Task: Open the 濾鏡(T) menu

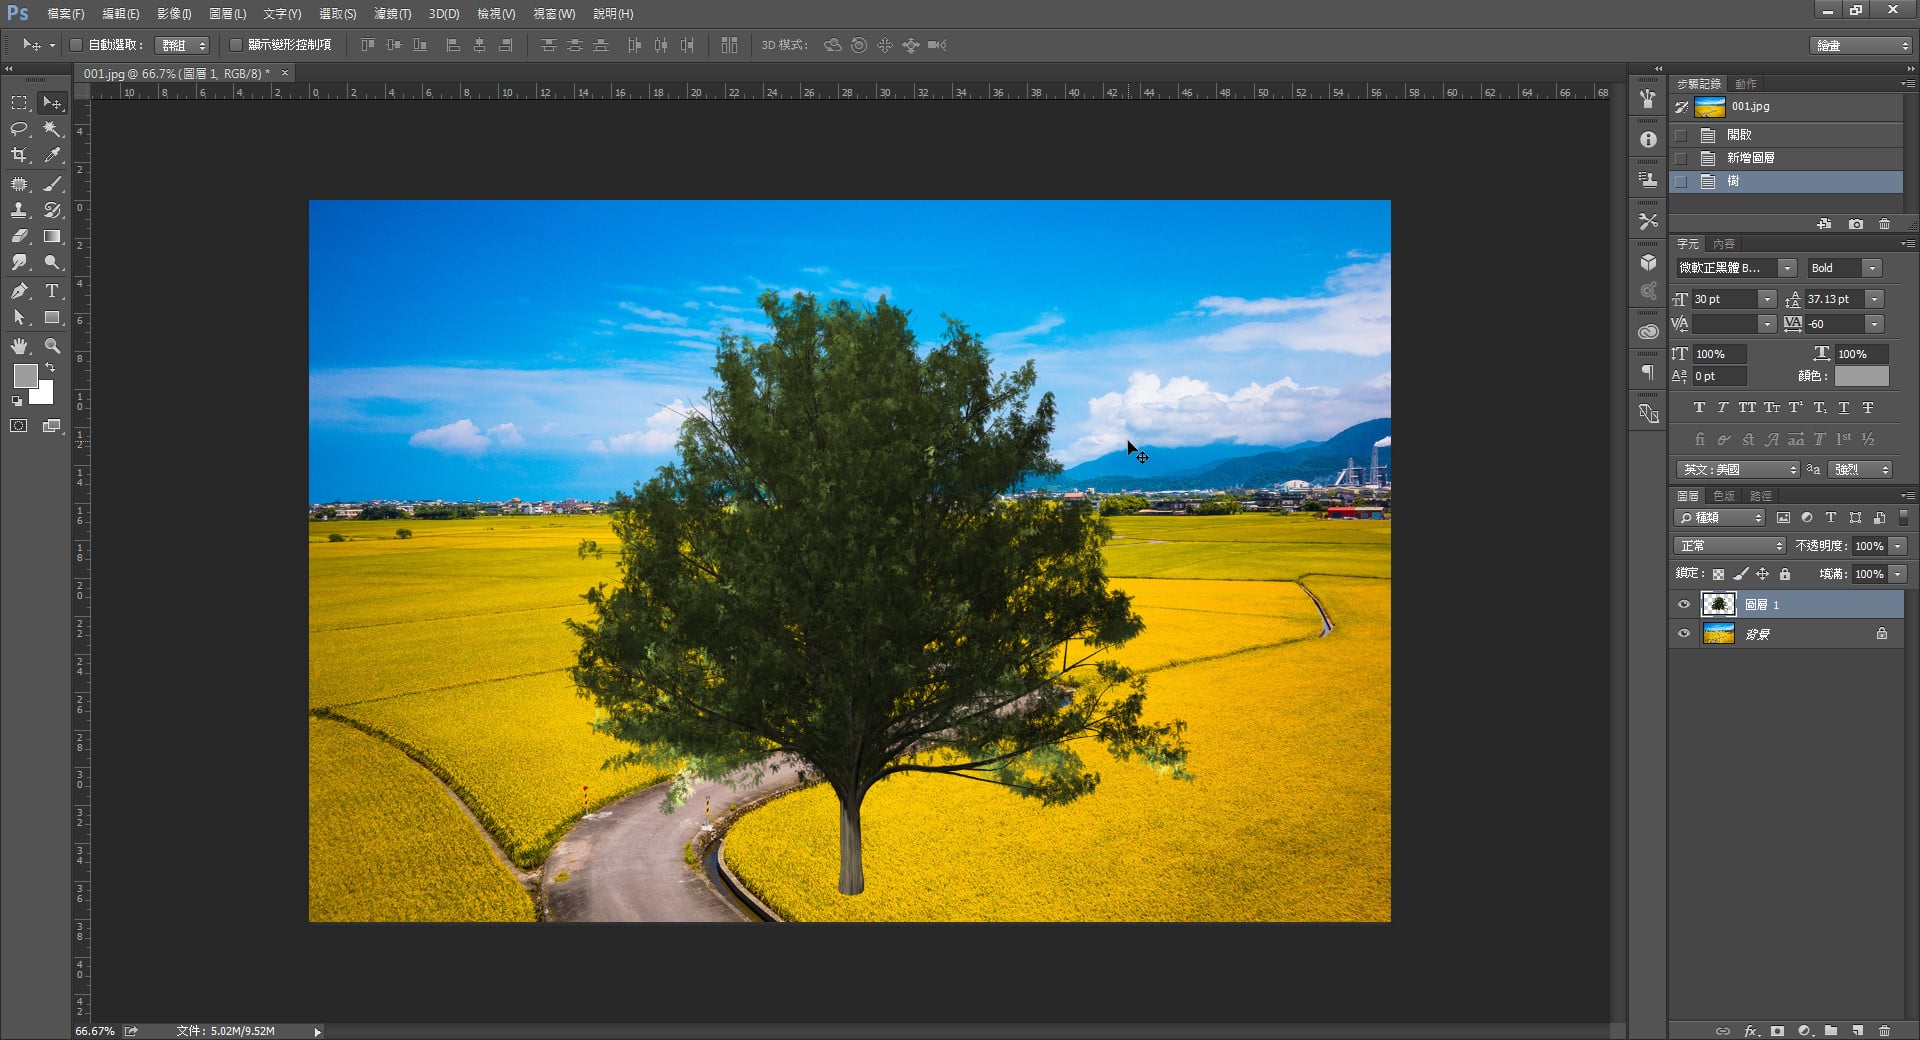Action: pyautogui.click(x=392, y=14)
